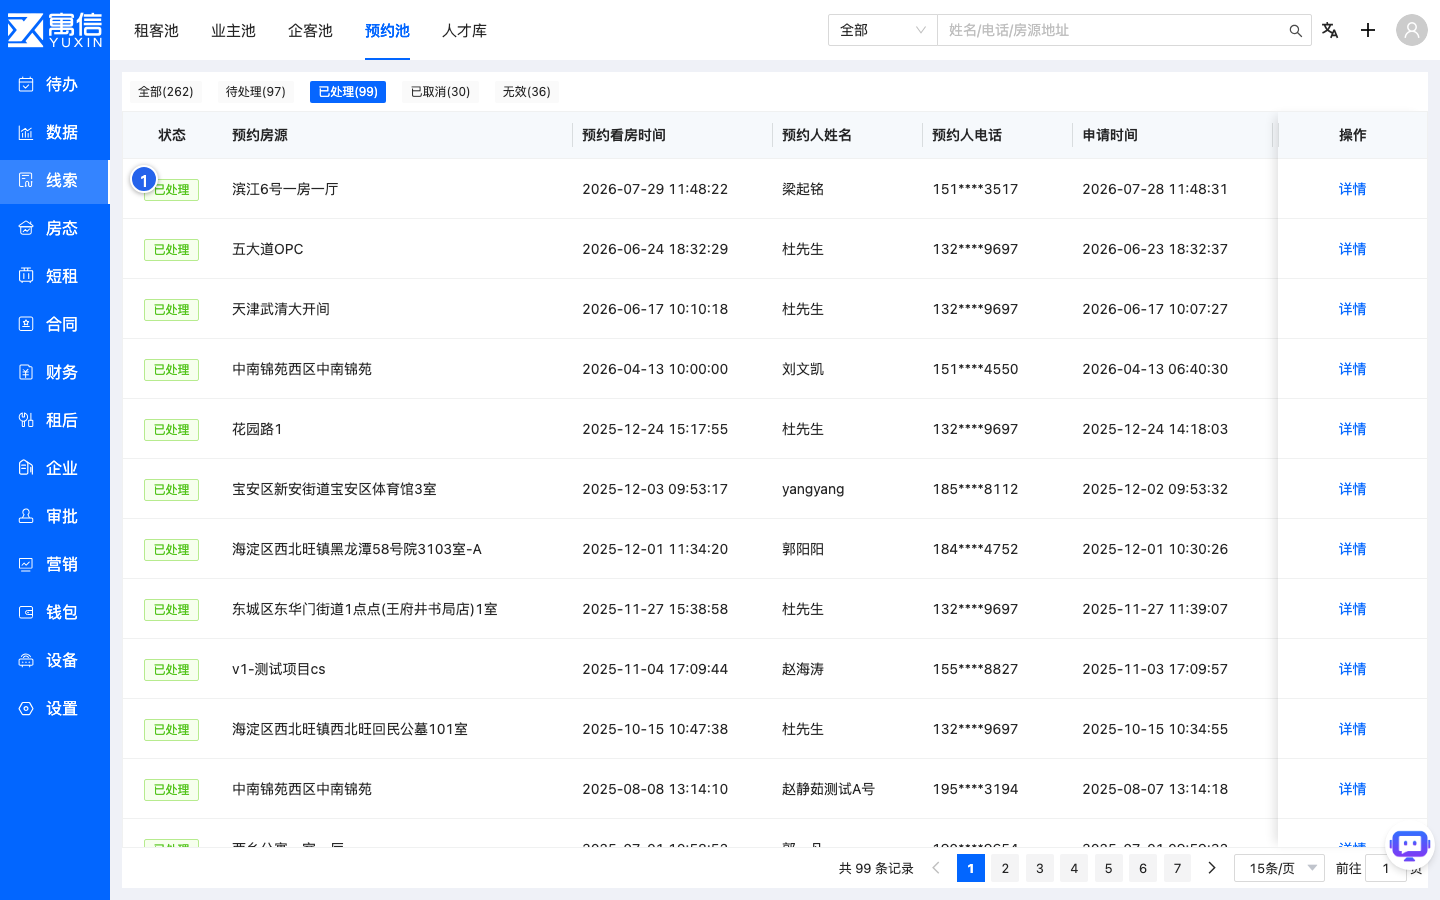Go to page 7
The height and width of the screenshot is (900, 1440).
[x=1177, y=868]
